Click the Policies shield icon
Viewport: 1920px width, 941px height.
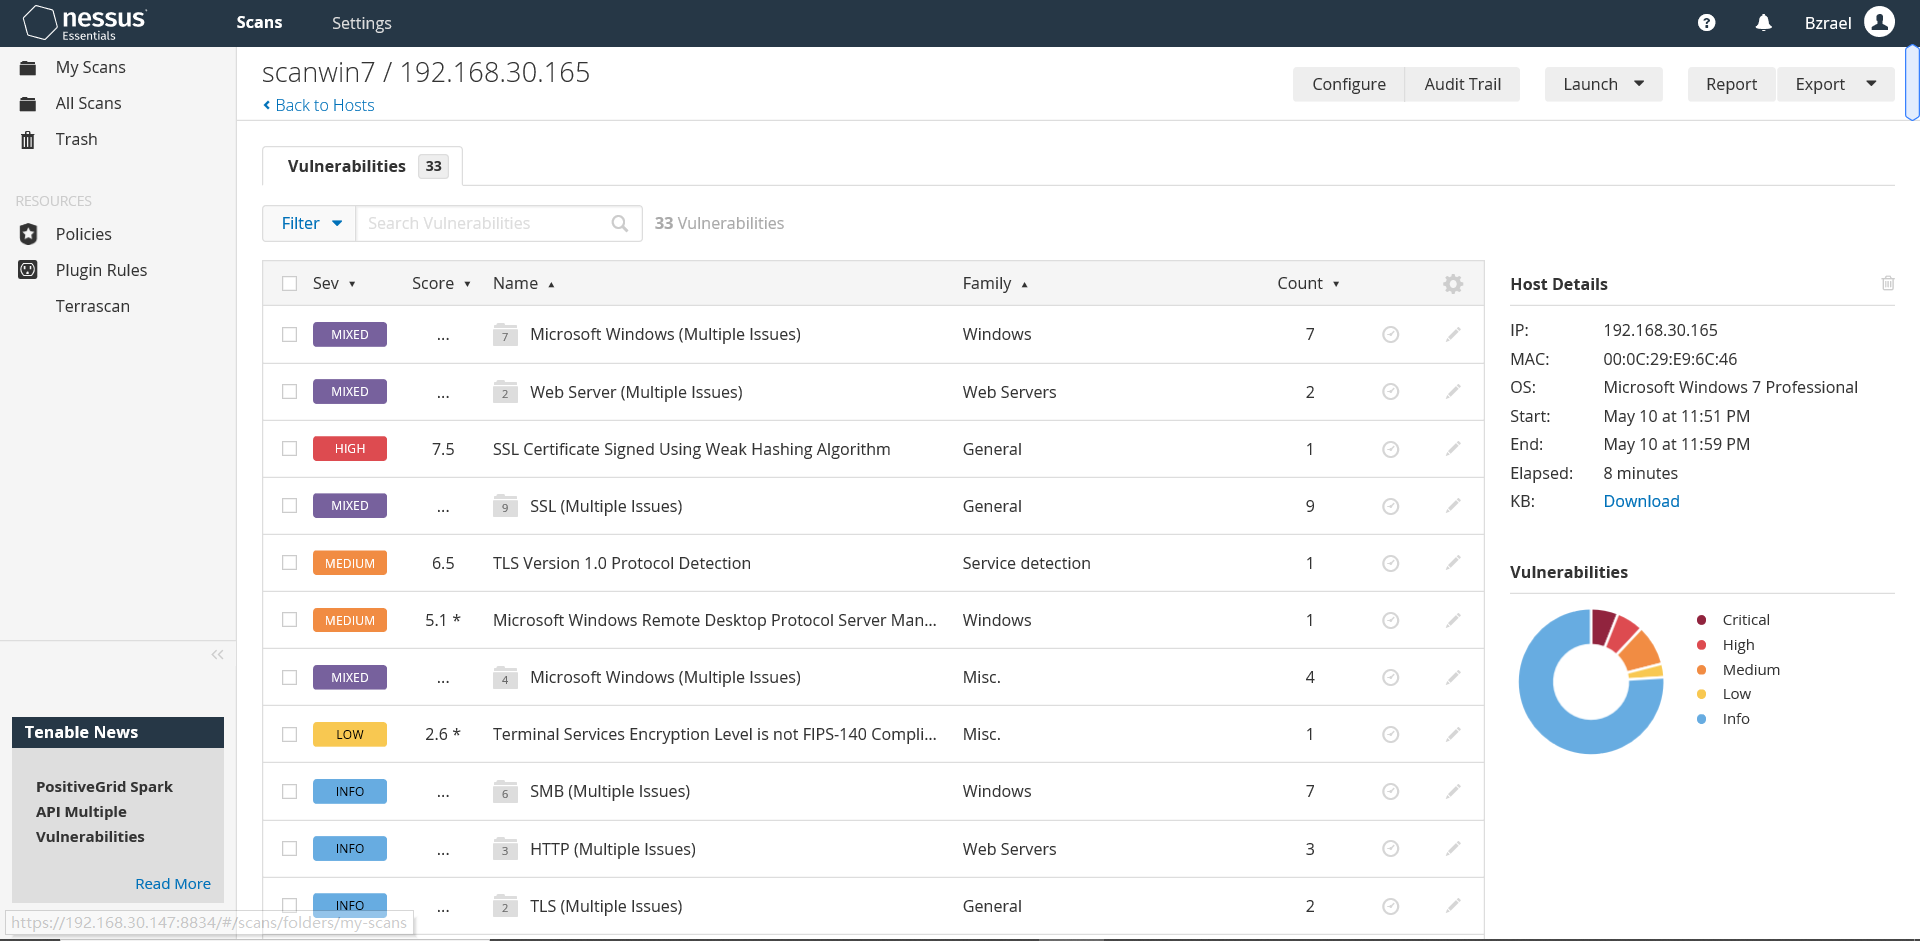tap(28, 234)
